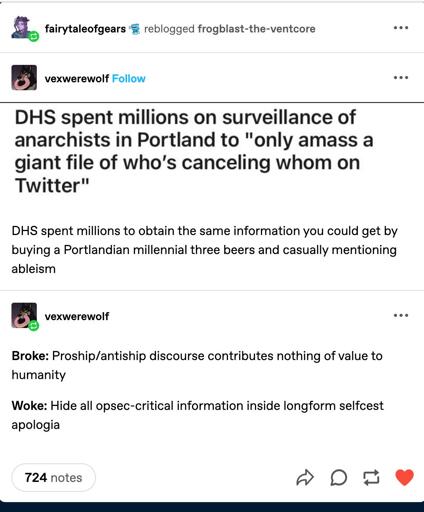Image resolution: width=424 pixels, height=512 pixels.
Task: Follow vexwerewolf
Action: [x=129, y=79]
